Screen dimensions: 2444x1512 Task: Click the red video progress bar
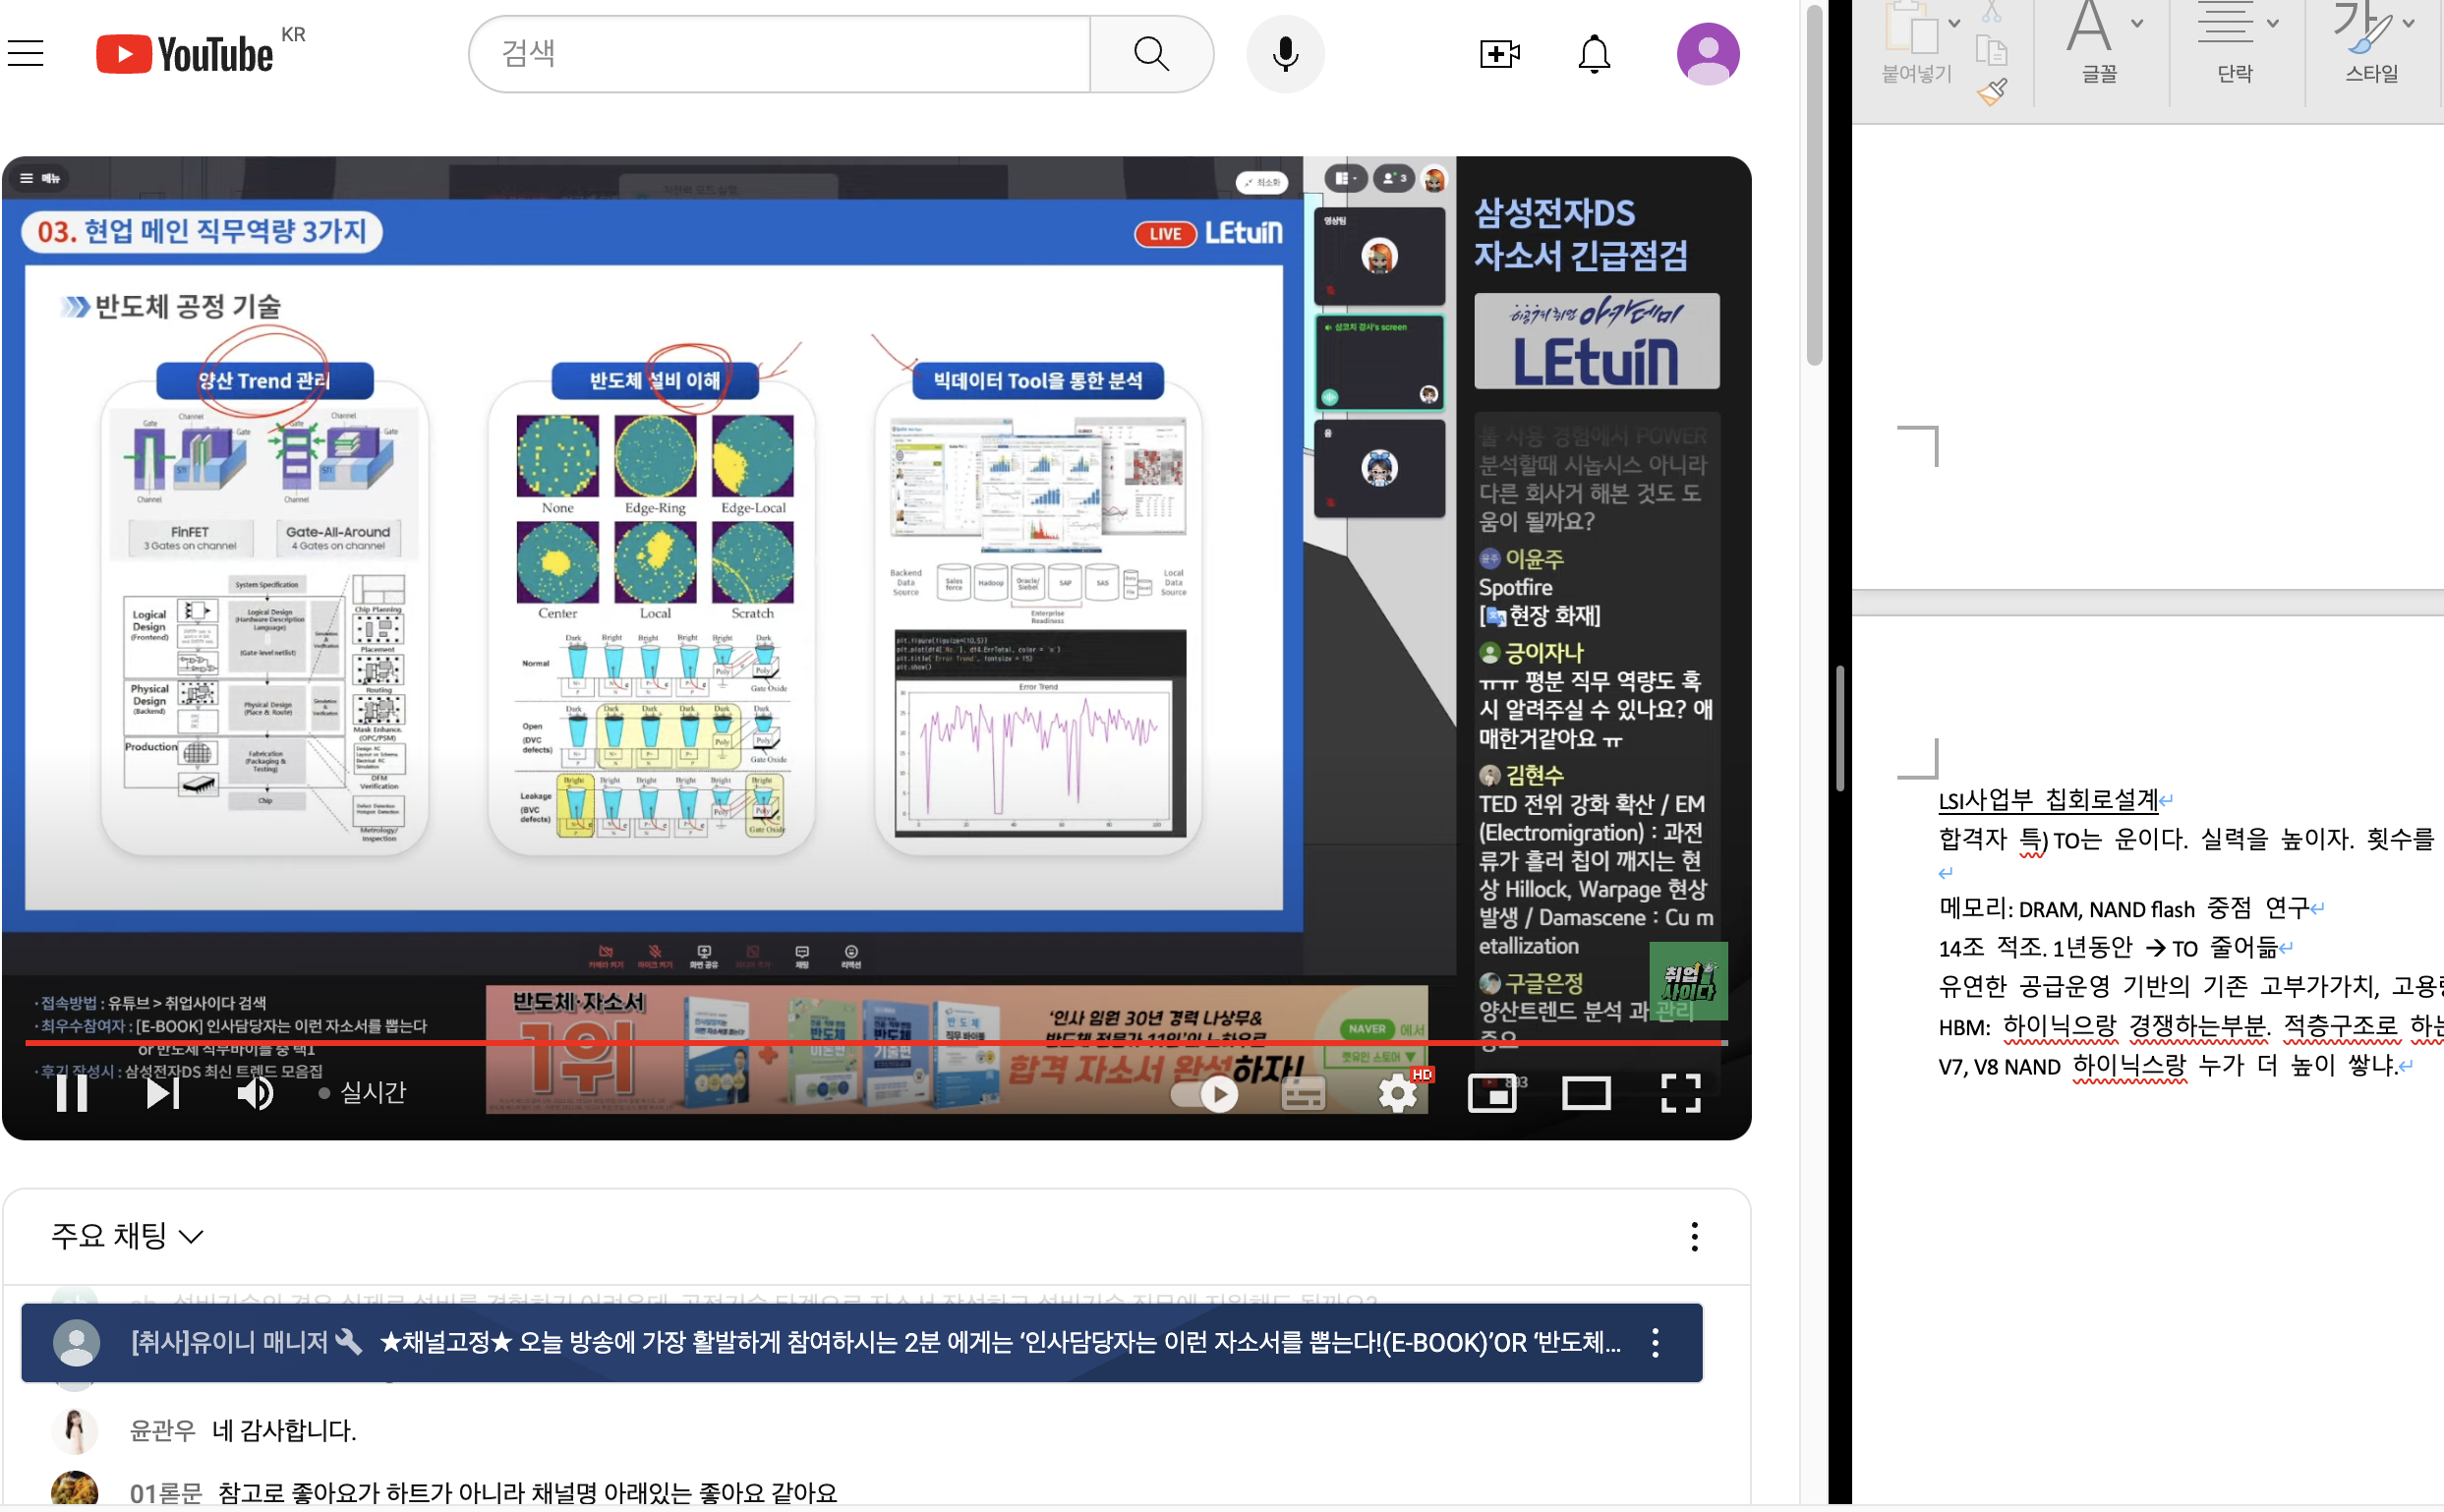tap(875, 1043)
